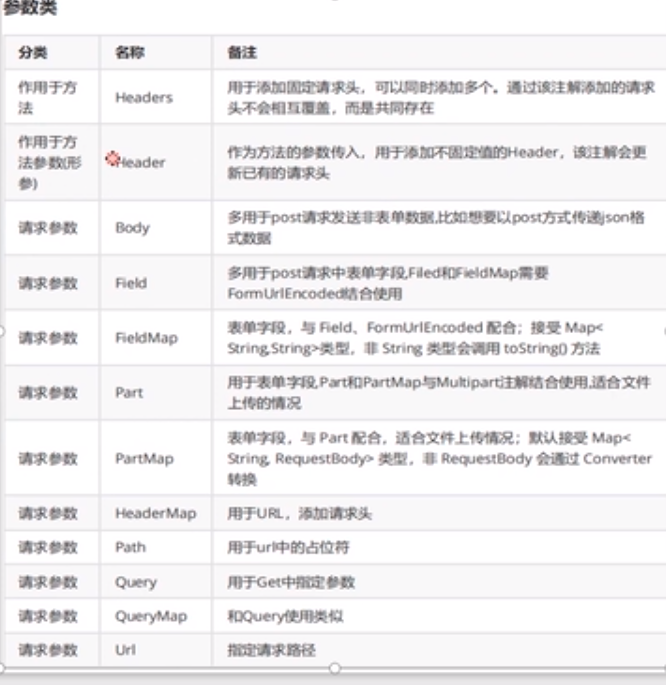Click the PartMap description mentioning Converter
The width and height of the screenshot is (666, 685).
(439, 458)
